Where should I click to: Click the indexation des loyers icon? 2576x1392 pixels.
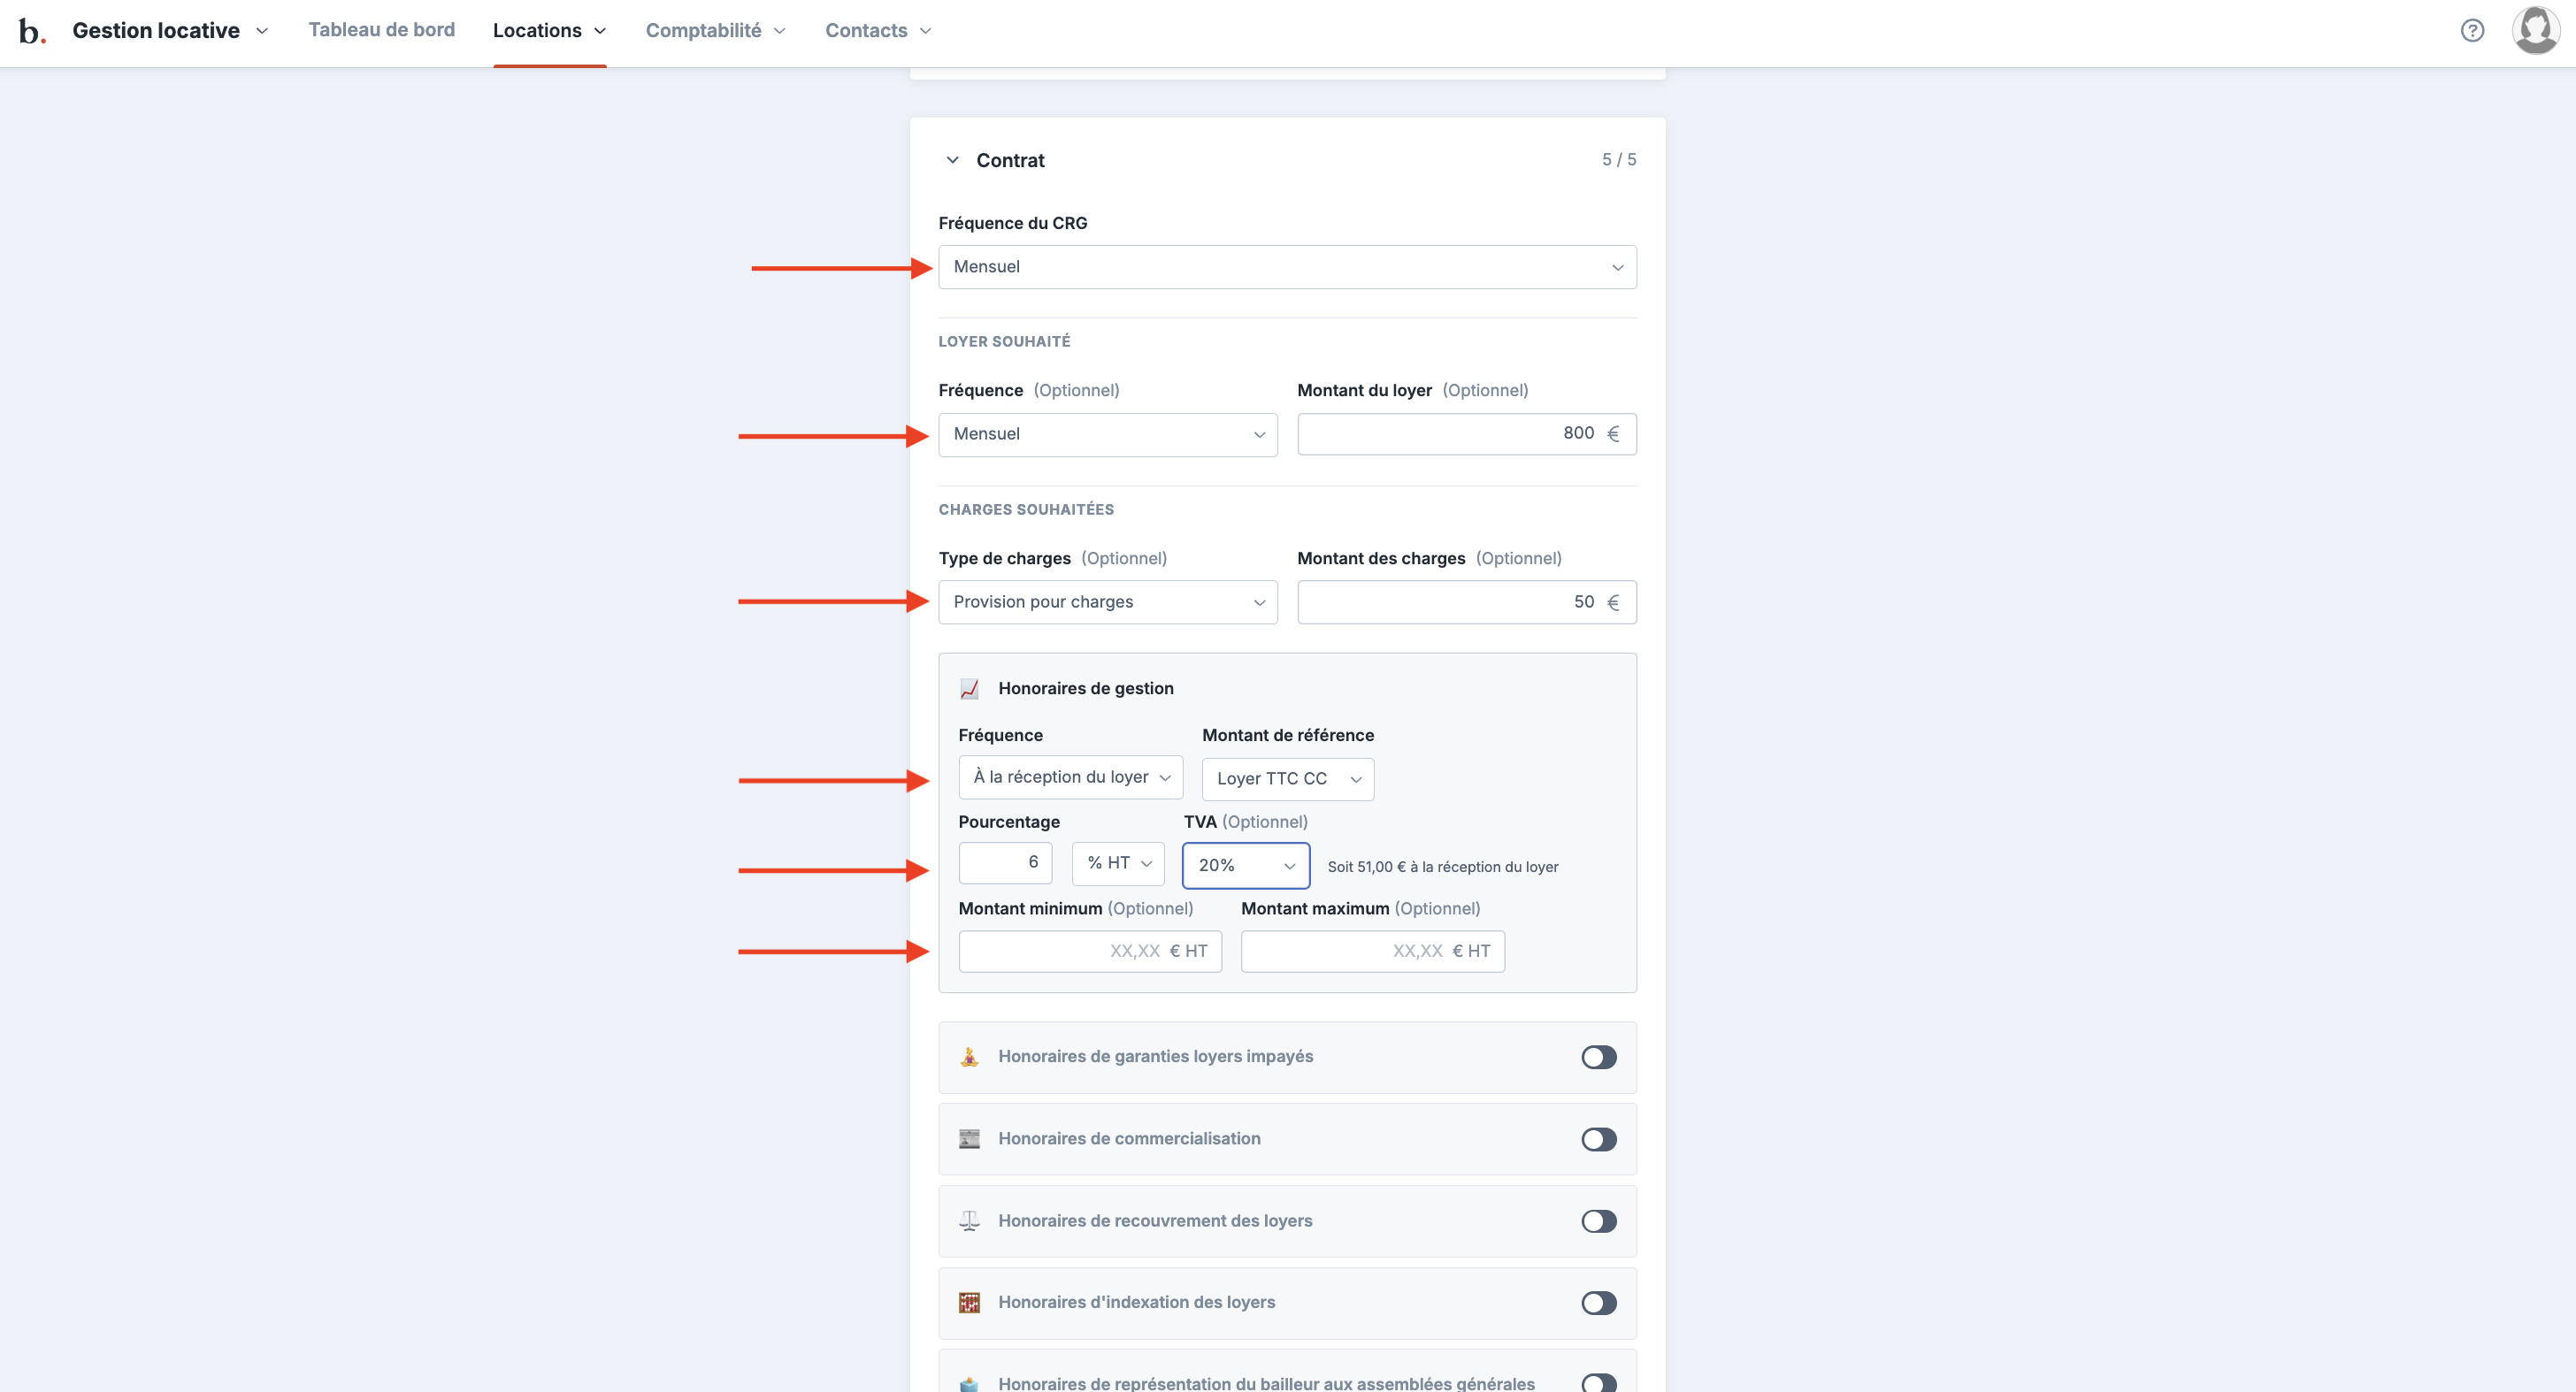[969, 1302]
